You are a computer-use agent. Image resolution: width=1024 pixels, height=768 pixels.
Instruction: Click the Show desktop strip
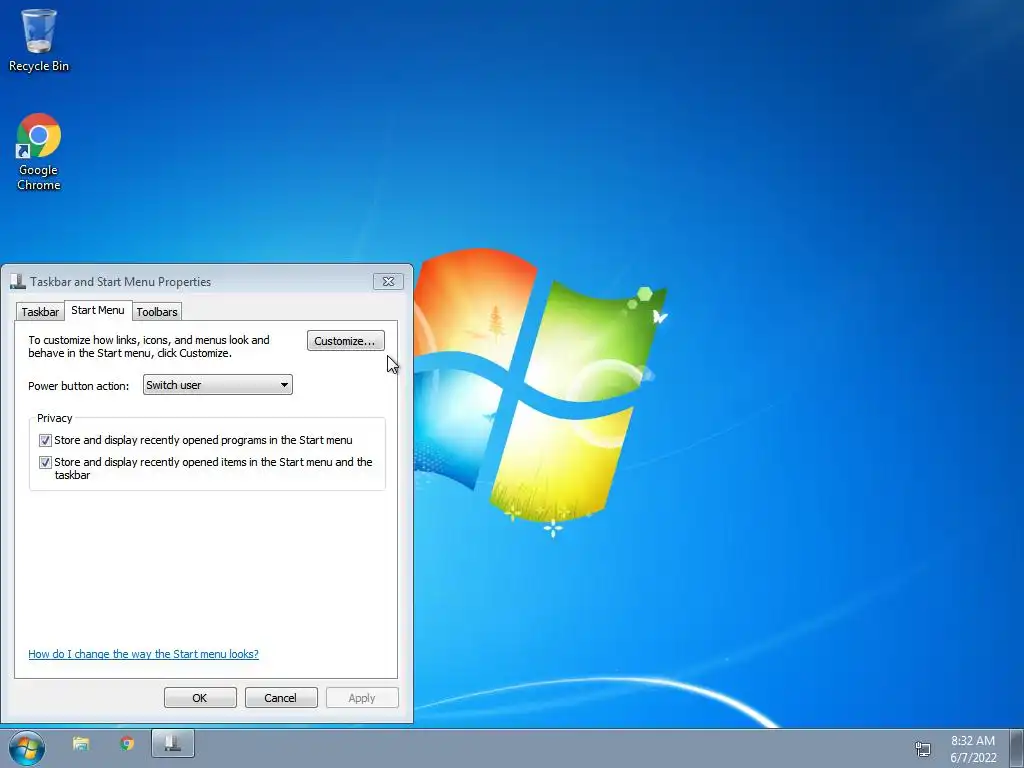(1017, 748)
